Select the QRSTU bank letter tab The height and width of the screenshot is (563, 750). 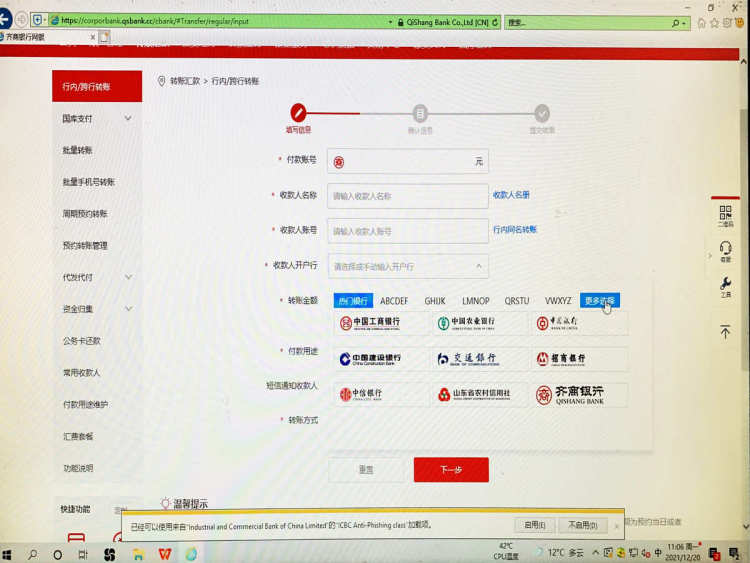pyautogui.click(x=517, y=301)
